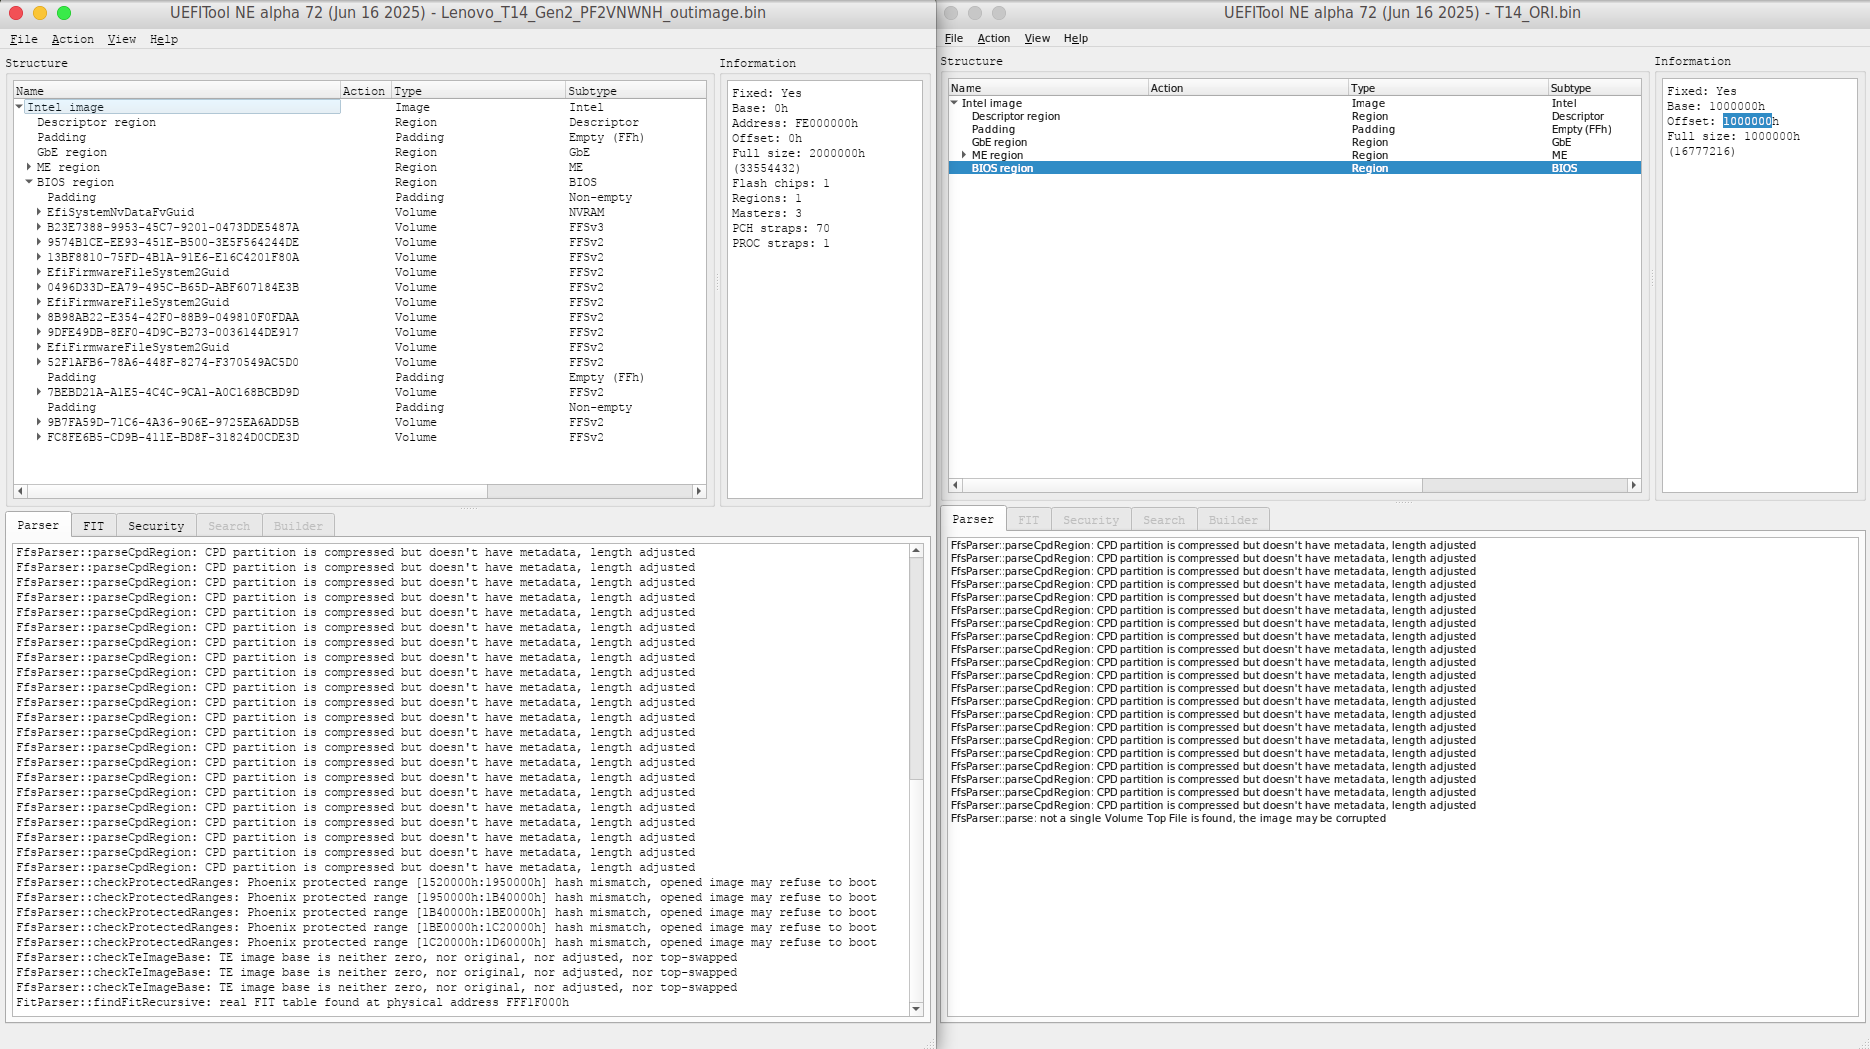The image size is (1870, 1049).
Task: Open the File menu in left window
Action: point(24,39)
